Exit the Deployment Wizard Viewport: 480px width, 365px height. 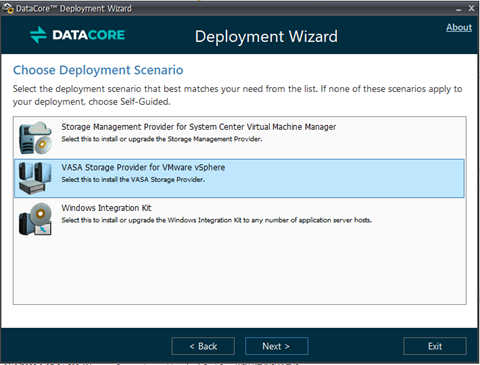pyautogui.click(x=435, y=346)
